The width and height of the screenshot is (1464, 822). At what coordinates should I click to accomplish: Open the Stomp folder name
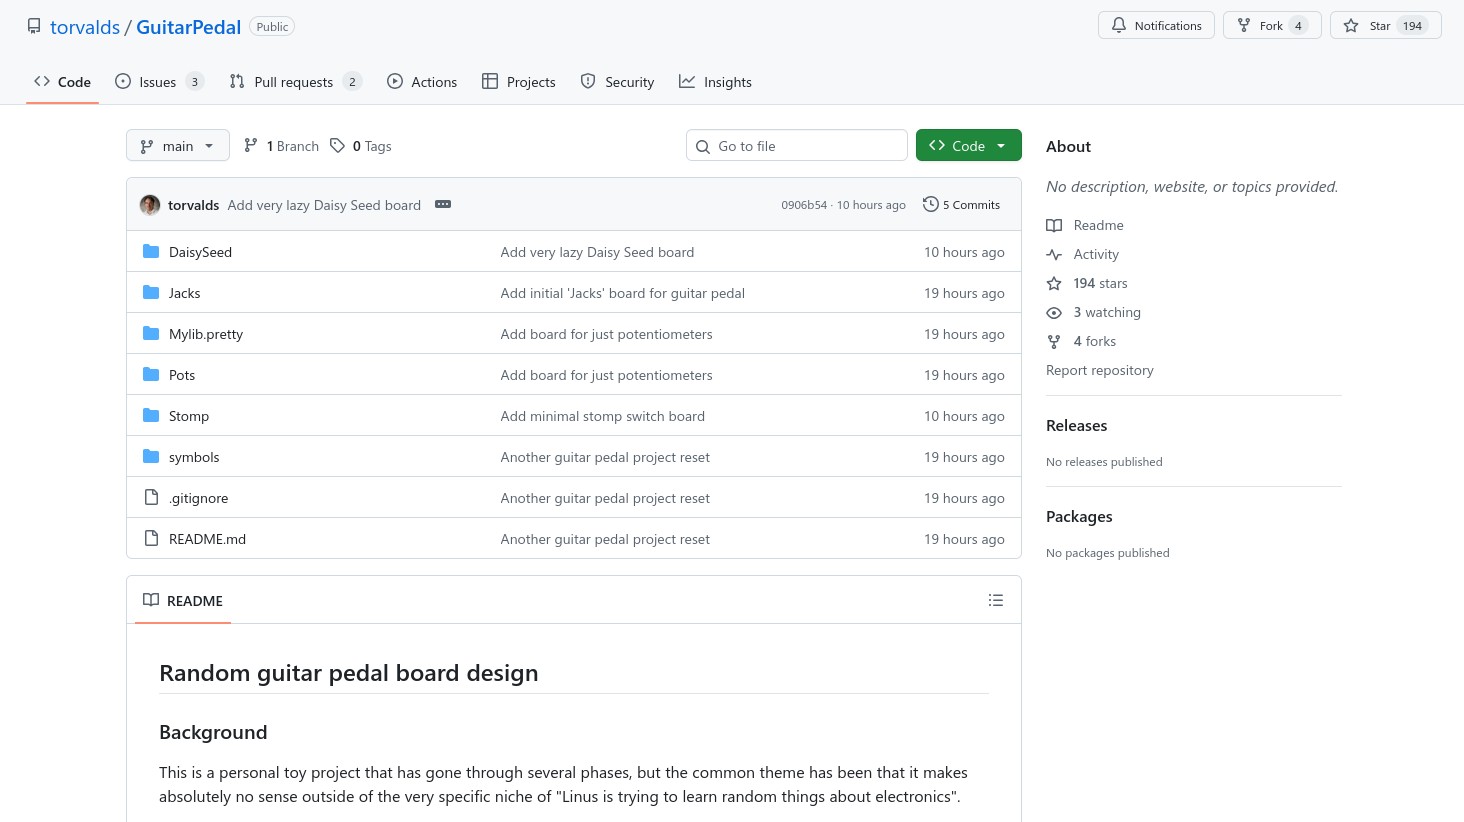click(189, 416)
